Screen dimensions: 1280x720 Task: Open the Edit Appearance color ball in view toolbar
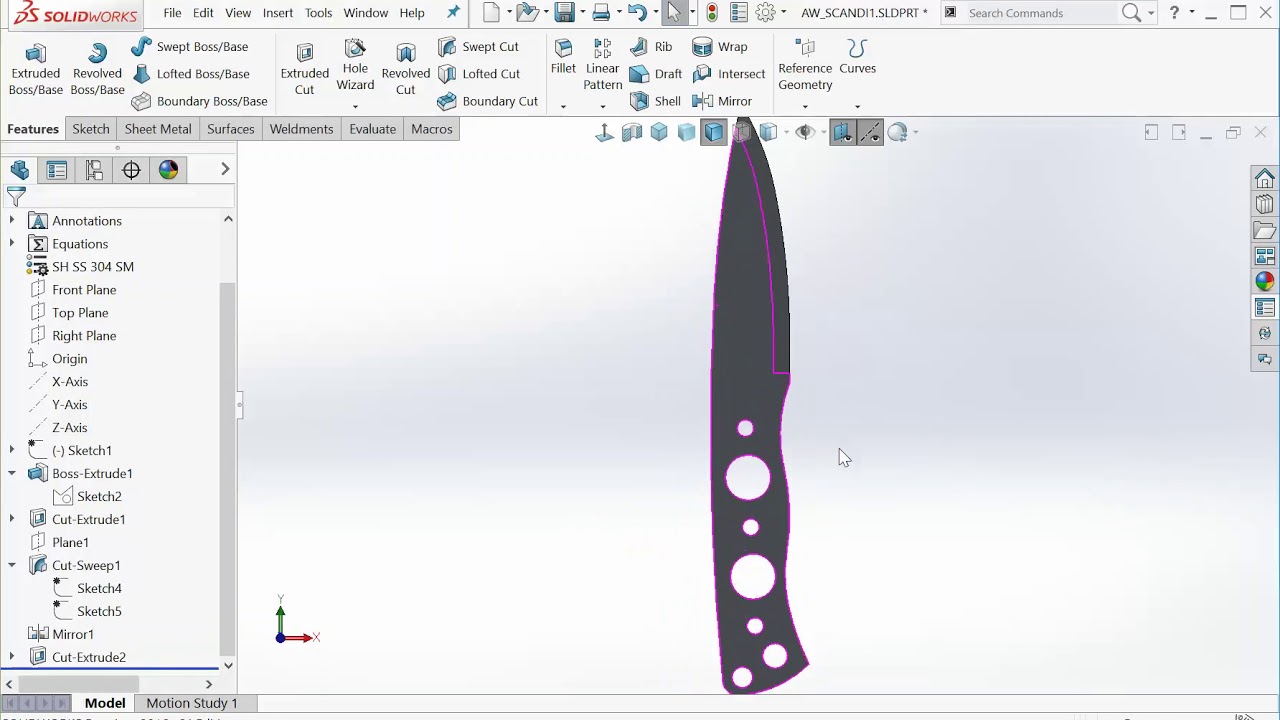click(898, 132)
